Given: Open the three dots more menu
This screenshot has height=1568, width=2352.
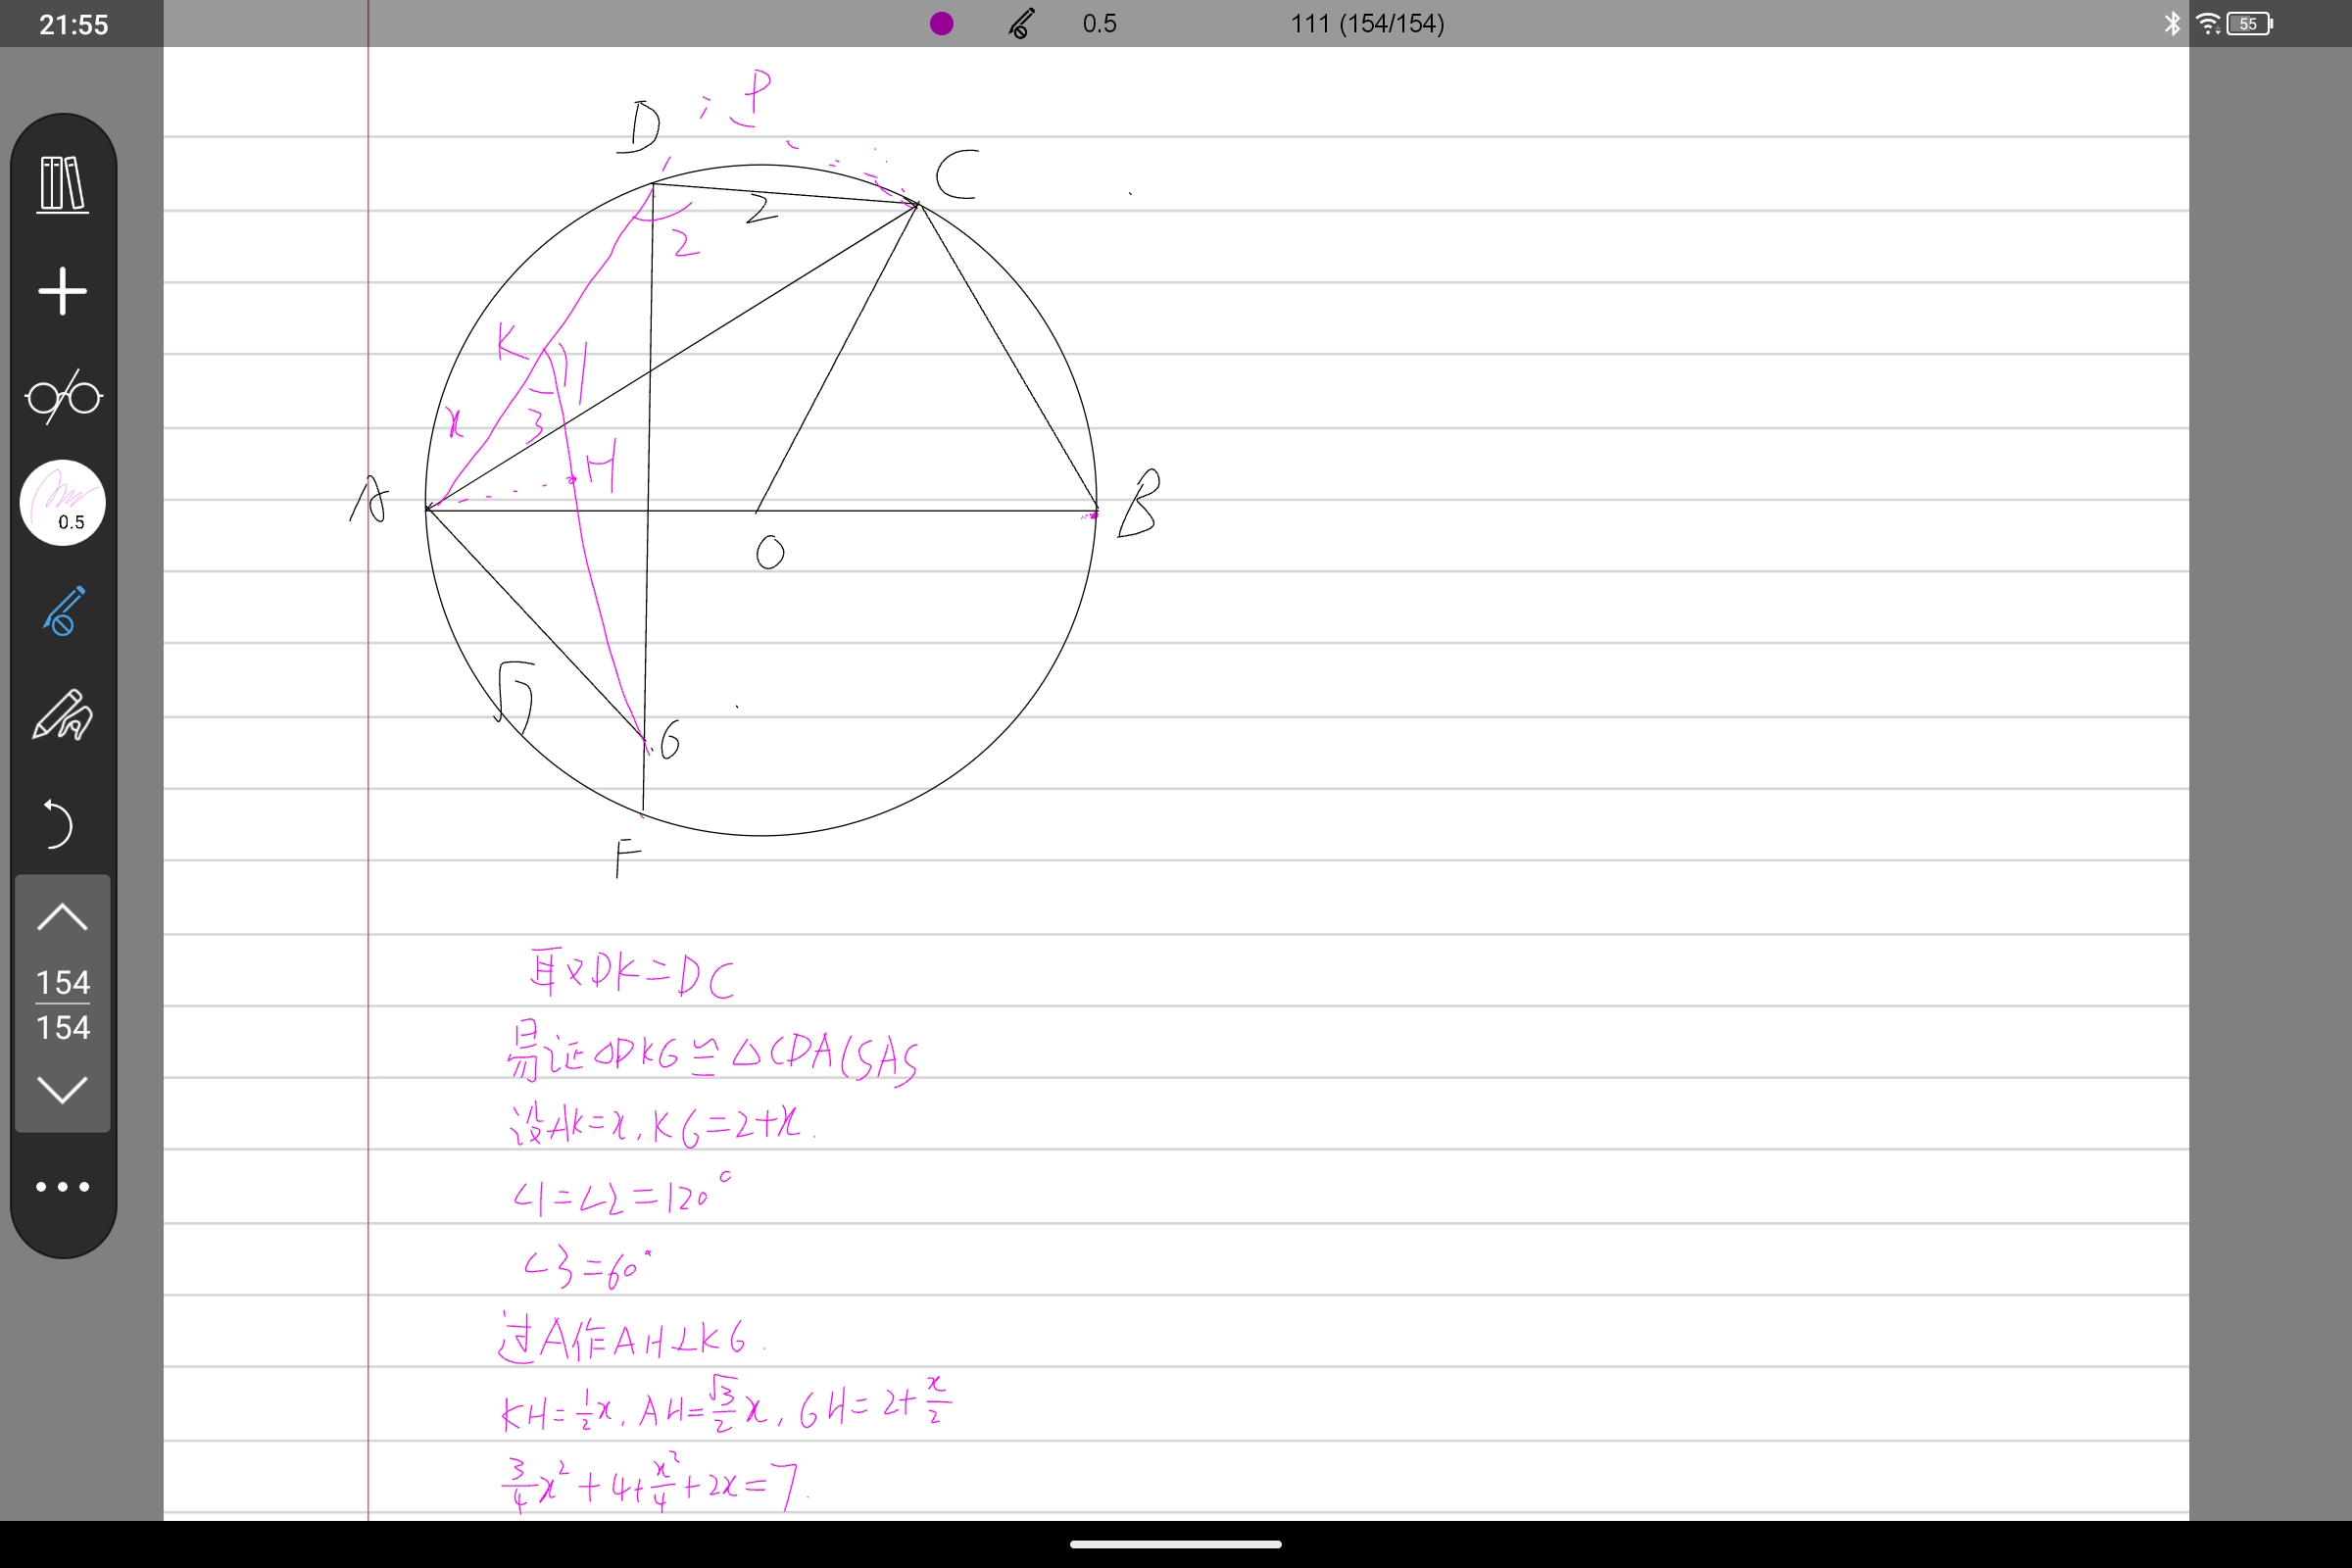Looking at the screenshot, I should point(63,1187).
